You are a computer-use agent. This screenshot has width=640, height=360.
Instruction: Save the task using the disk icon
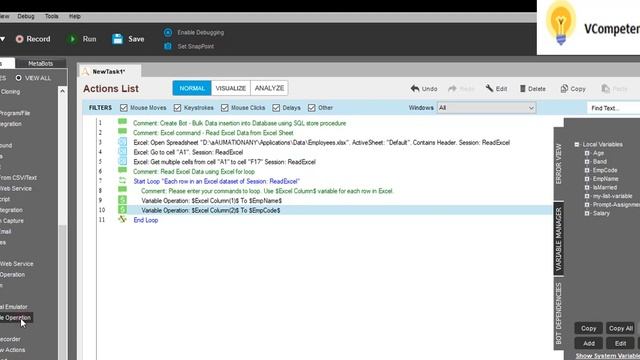click(118, 39)
